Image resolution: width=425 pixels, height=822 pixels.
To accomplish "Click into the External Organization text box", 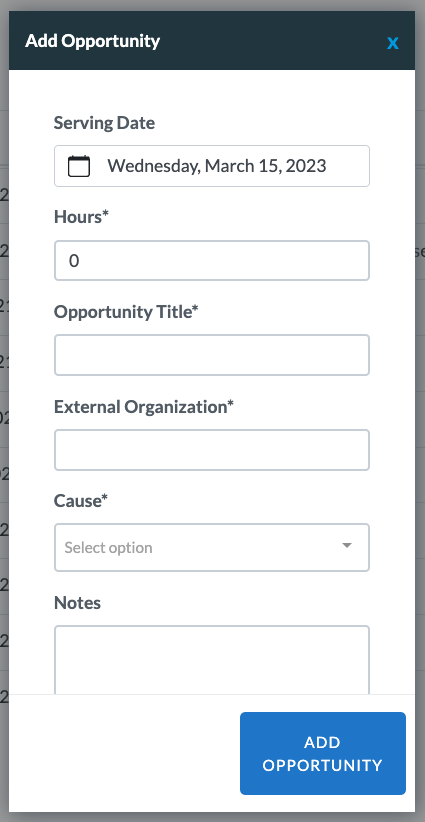I will click(x=212, y=450).
